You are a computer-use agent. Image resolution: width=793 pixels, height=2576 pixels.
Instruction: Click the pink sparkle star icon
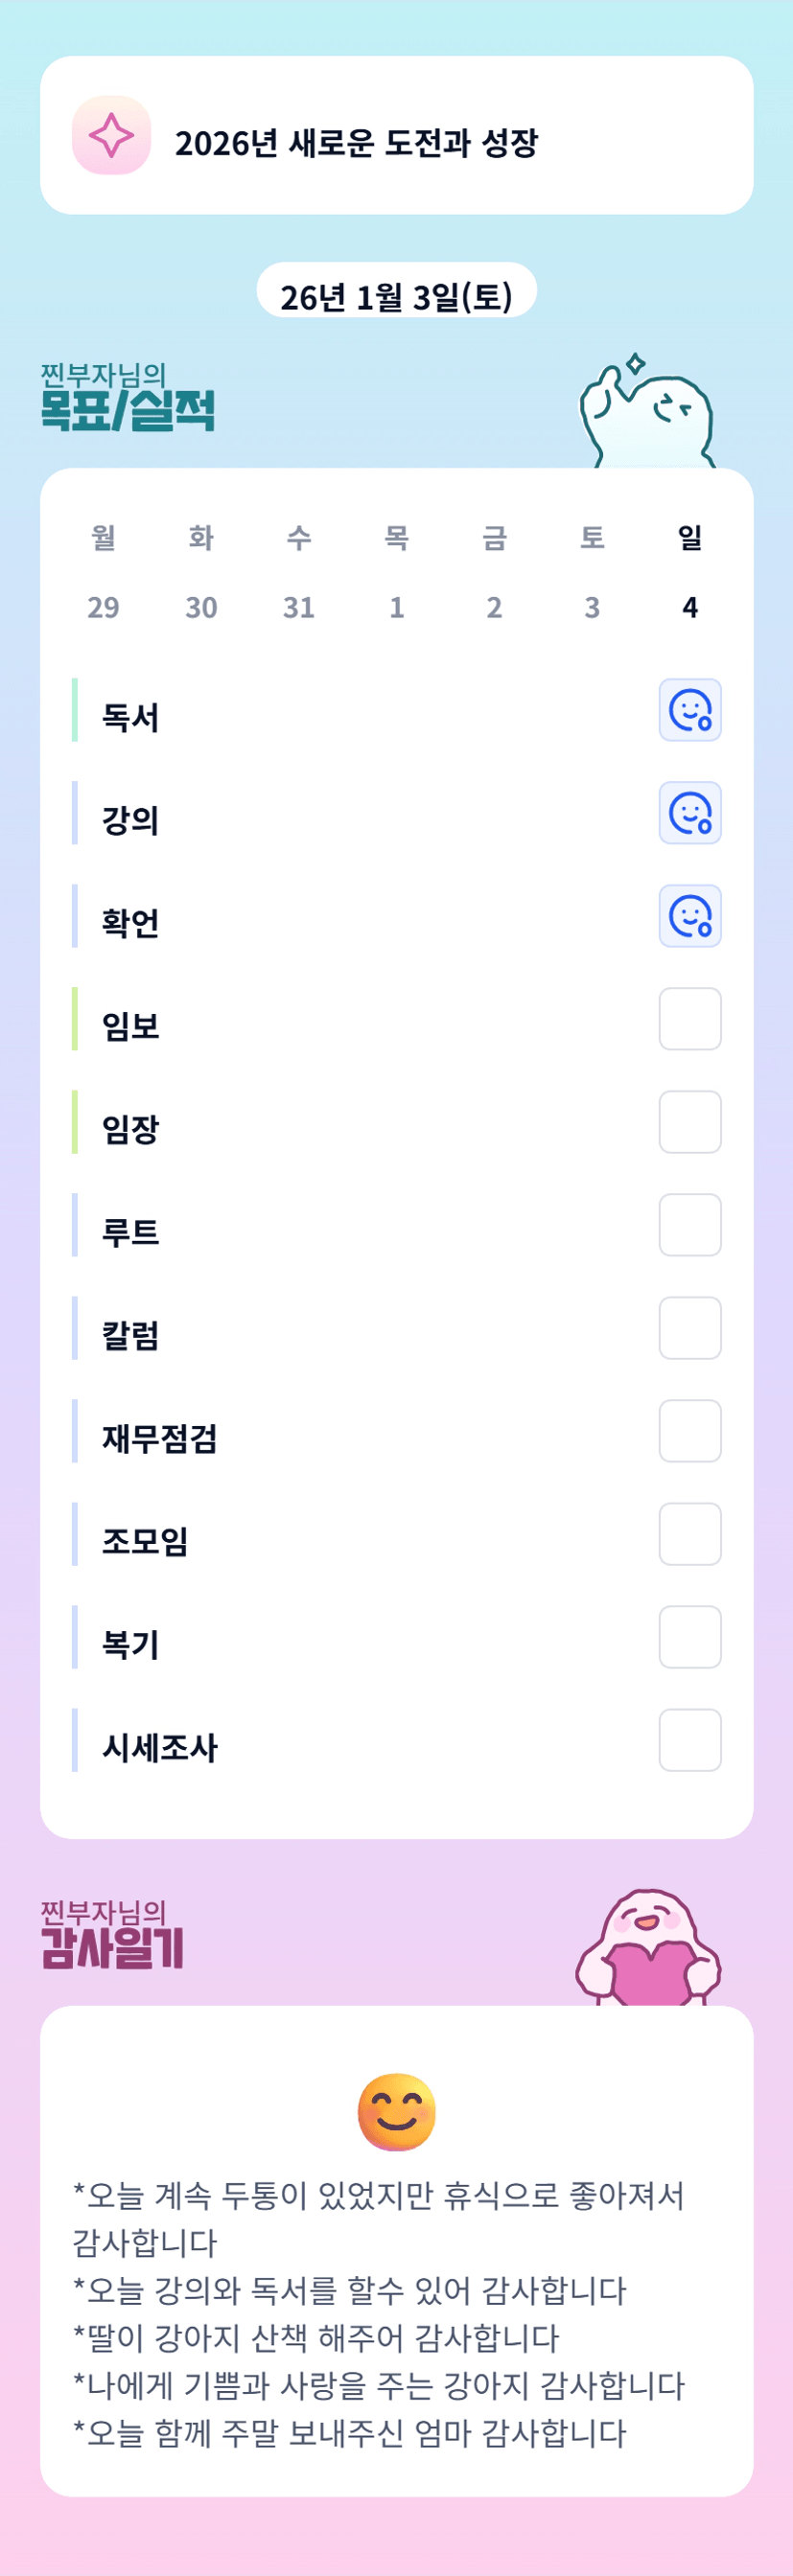tap(111, 135)
